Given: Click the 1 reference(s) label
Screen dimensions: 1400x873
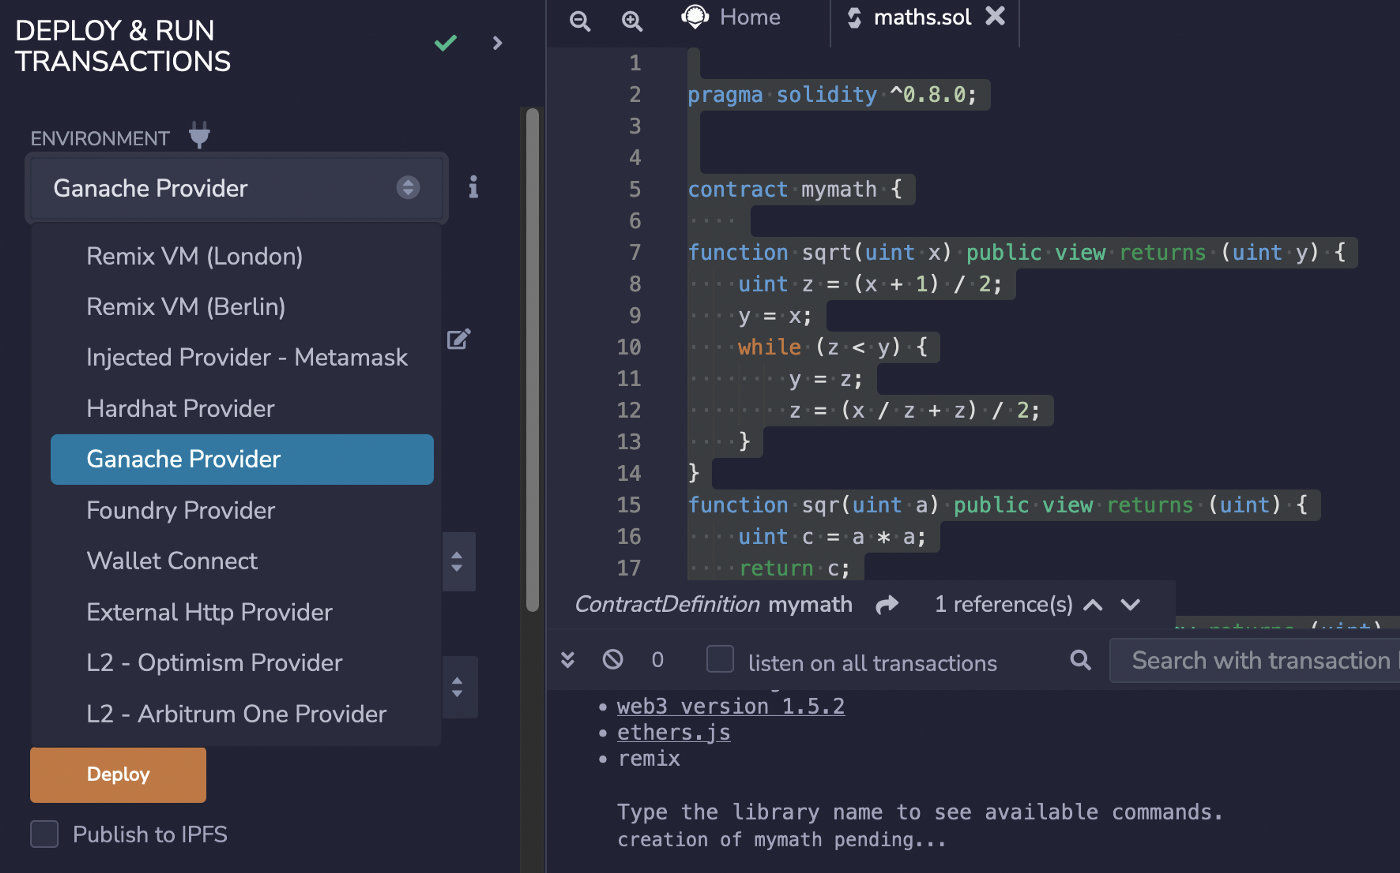Looking at the screenshot, I should pyautogui.click(x=1003, y=604).
